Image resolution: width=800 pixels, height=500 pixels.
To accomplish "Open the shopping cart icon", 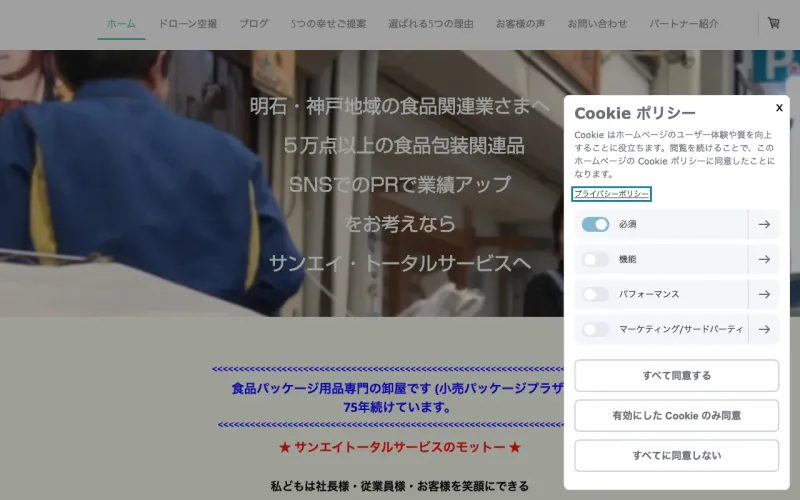I will coord(773,23).
